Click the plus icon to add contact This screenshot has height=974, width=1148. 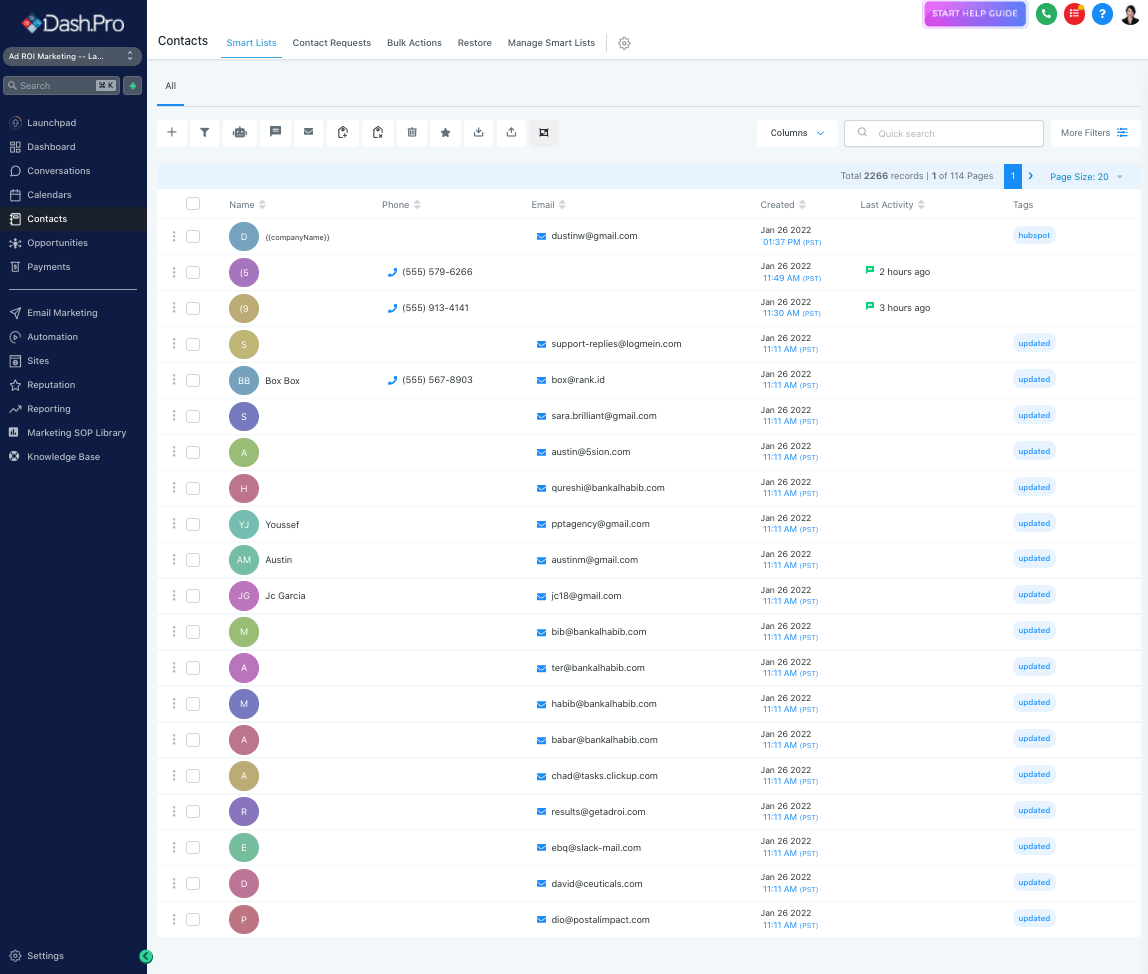point(171,133)
